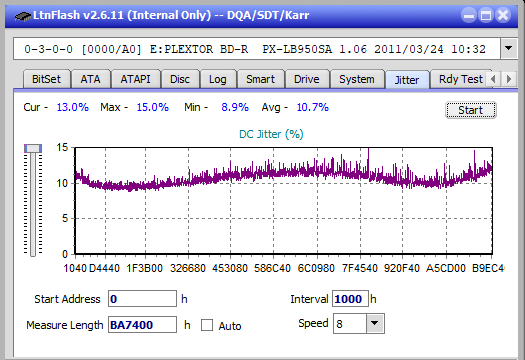Click the LtnFlash chip icon in title bar

coord(23,16)
